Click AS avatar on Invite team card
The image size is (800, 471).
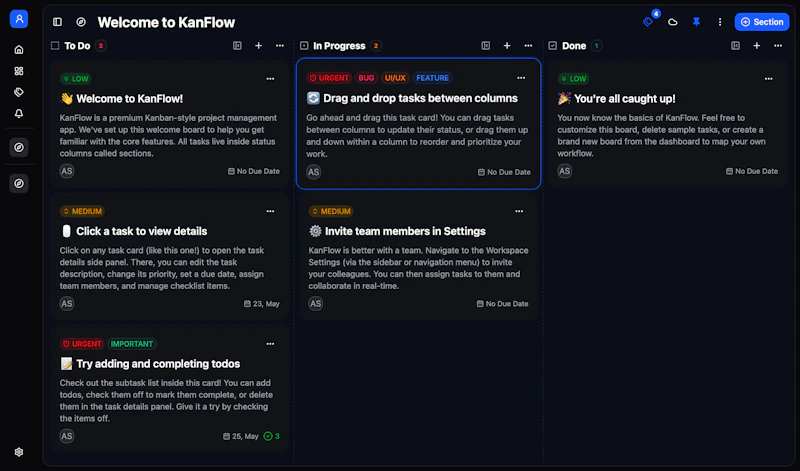point(316,304)
